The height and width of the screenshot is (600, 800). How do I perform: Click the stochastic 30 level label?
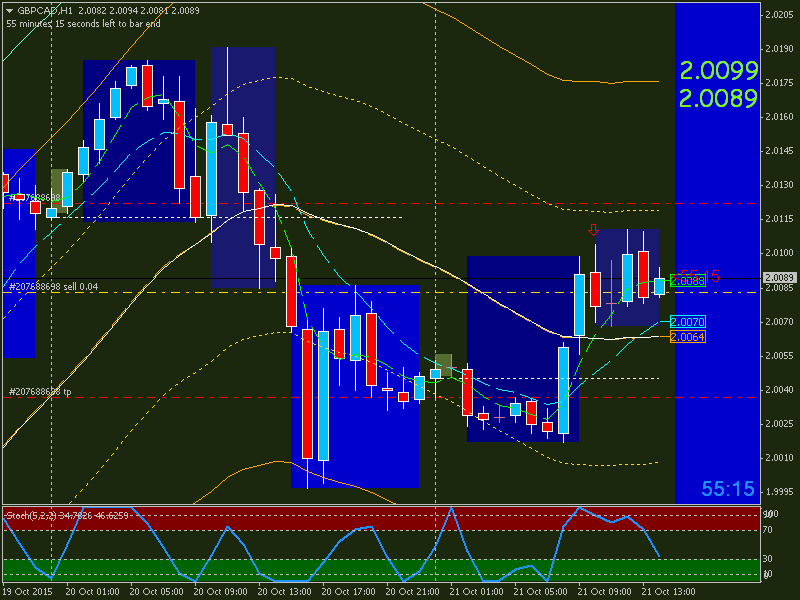pos(767,559)
